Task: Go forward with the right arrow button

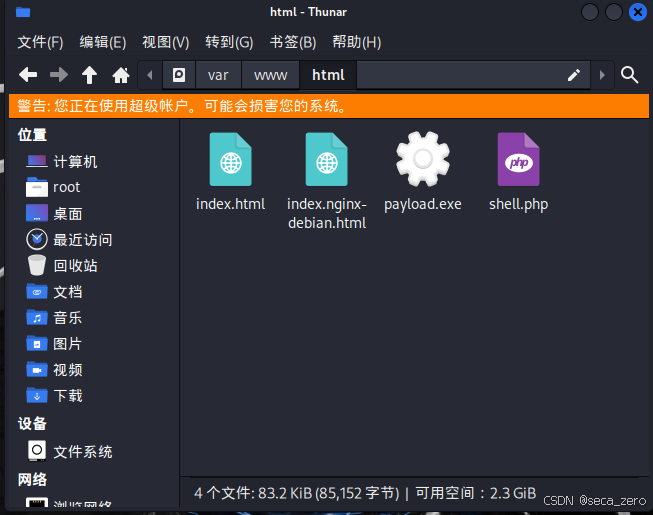Action: point(59,75)
